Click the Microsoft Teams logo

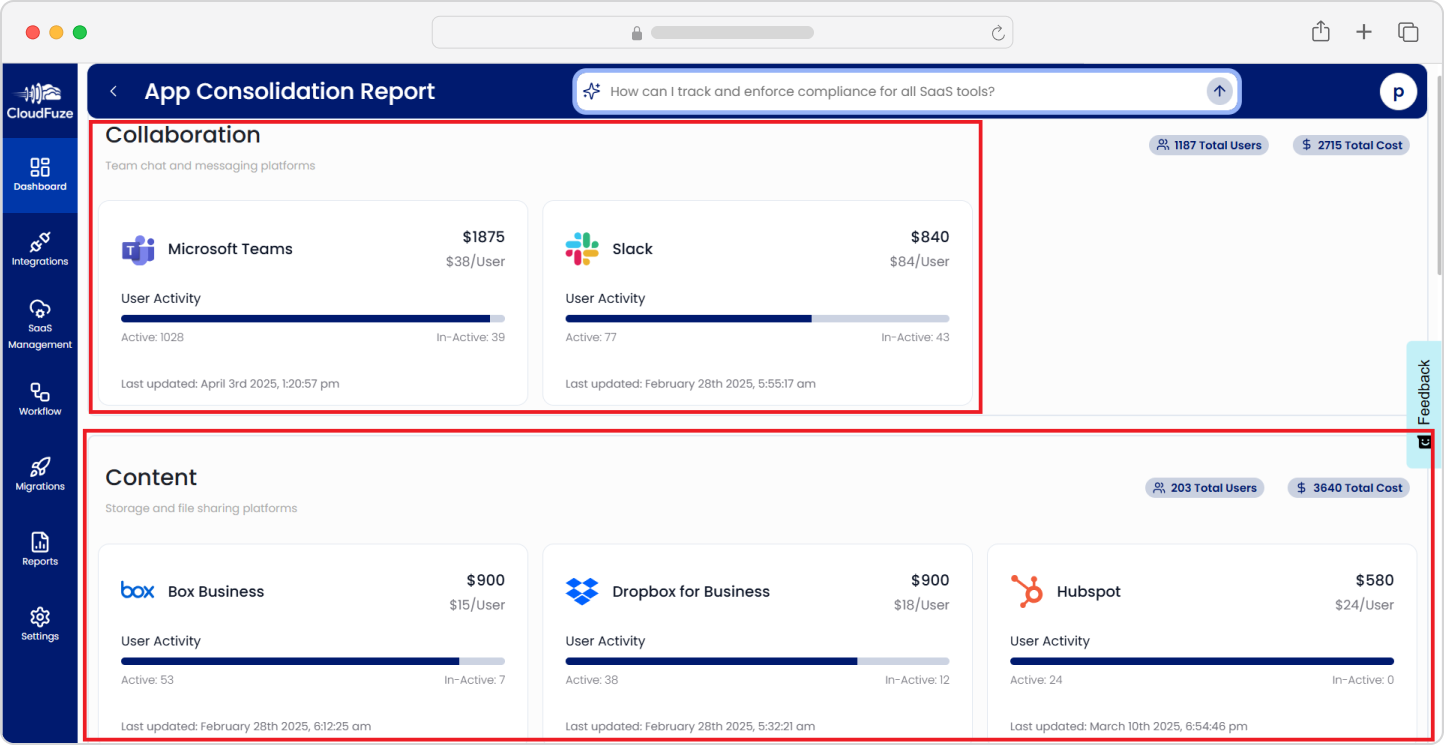138,249
